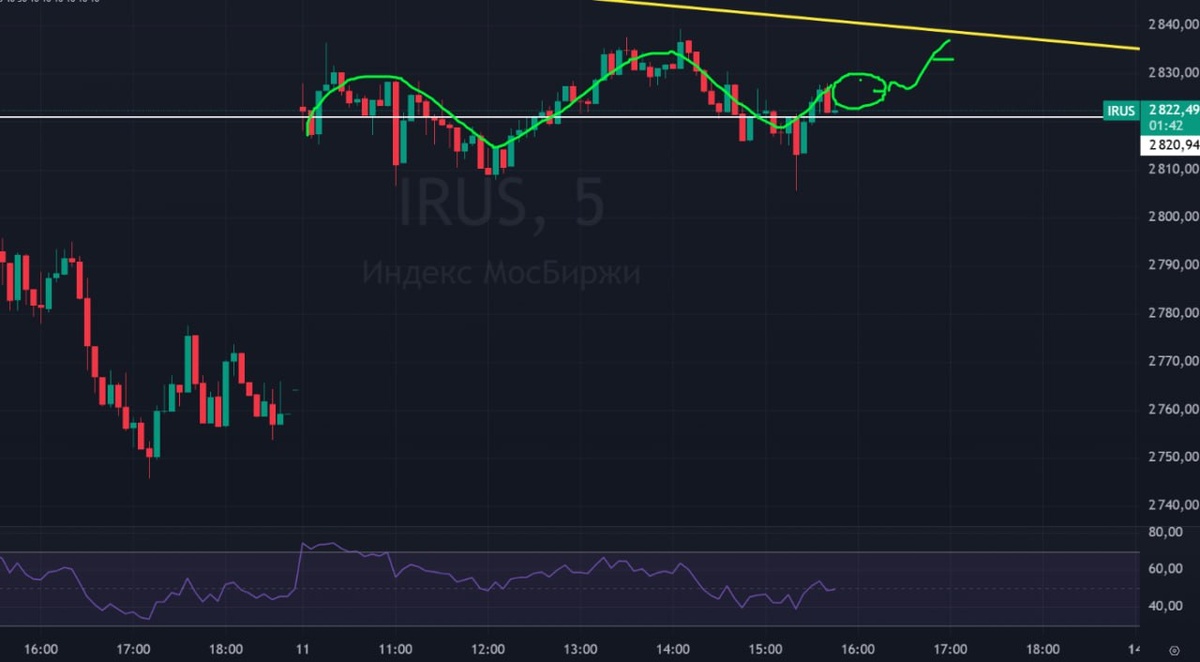1200x662 pixels.
Task: Click the first 17:00 time axis label
Action: 133,649
